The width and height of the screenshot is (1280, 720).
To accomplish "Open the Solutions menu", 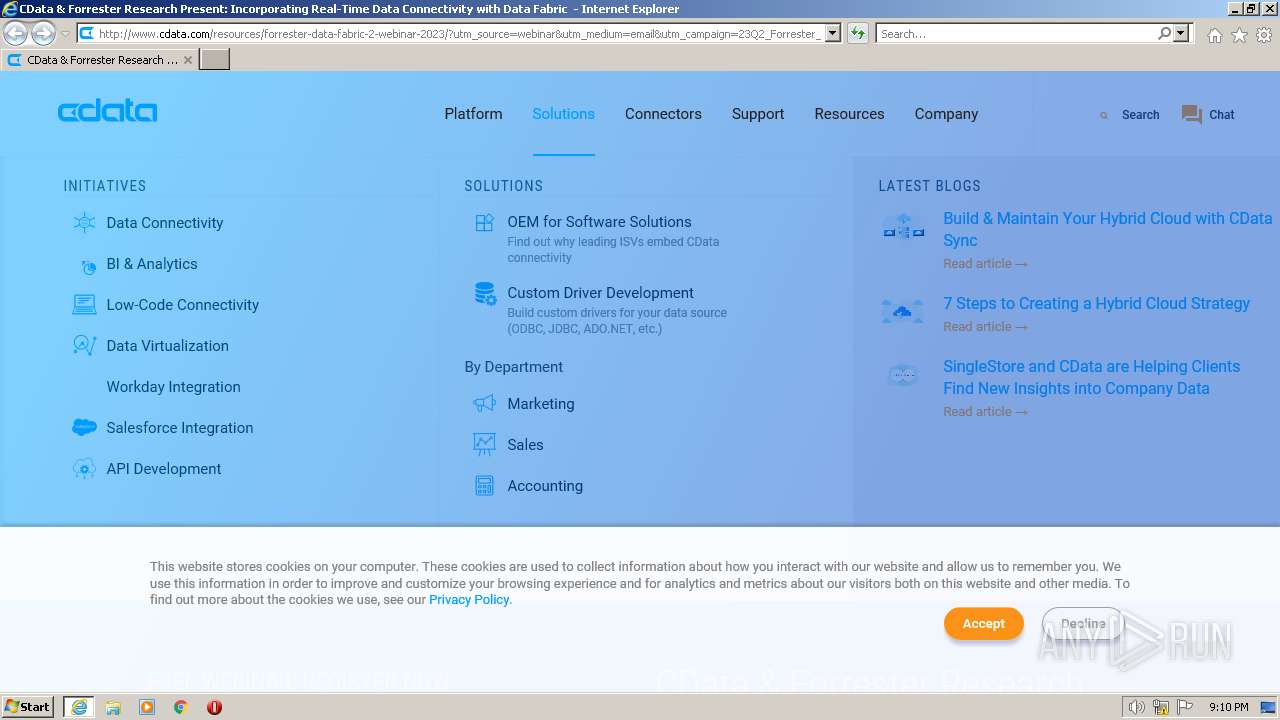I will [563, 114].
